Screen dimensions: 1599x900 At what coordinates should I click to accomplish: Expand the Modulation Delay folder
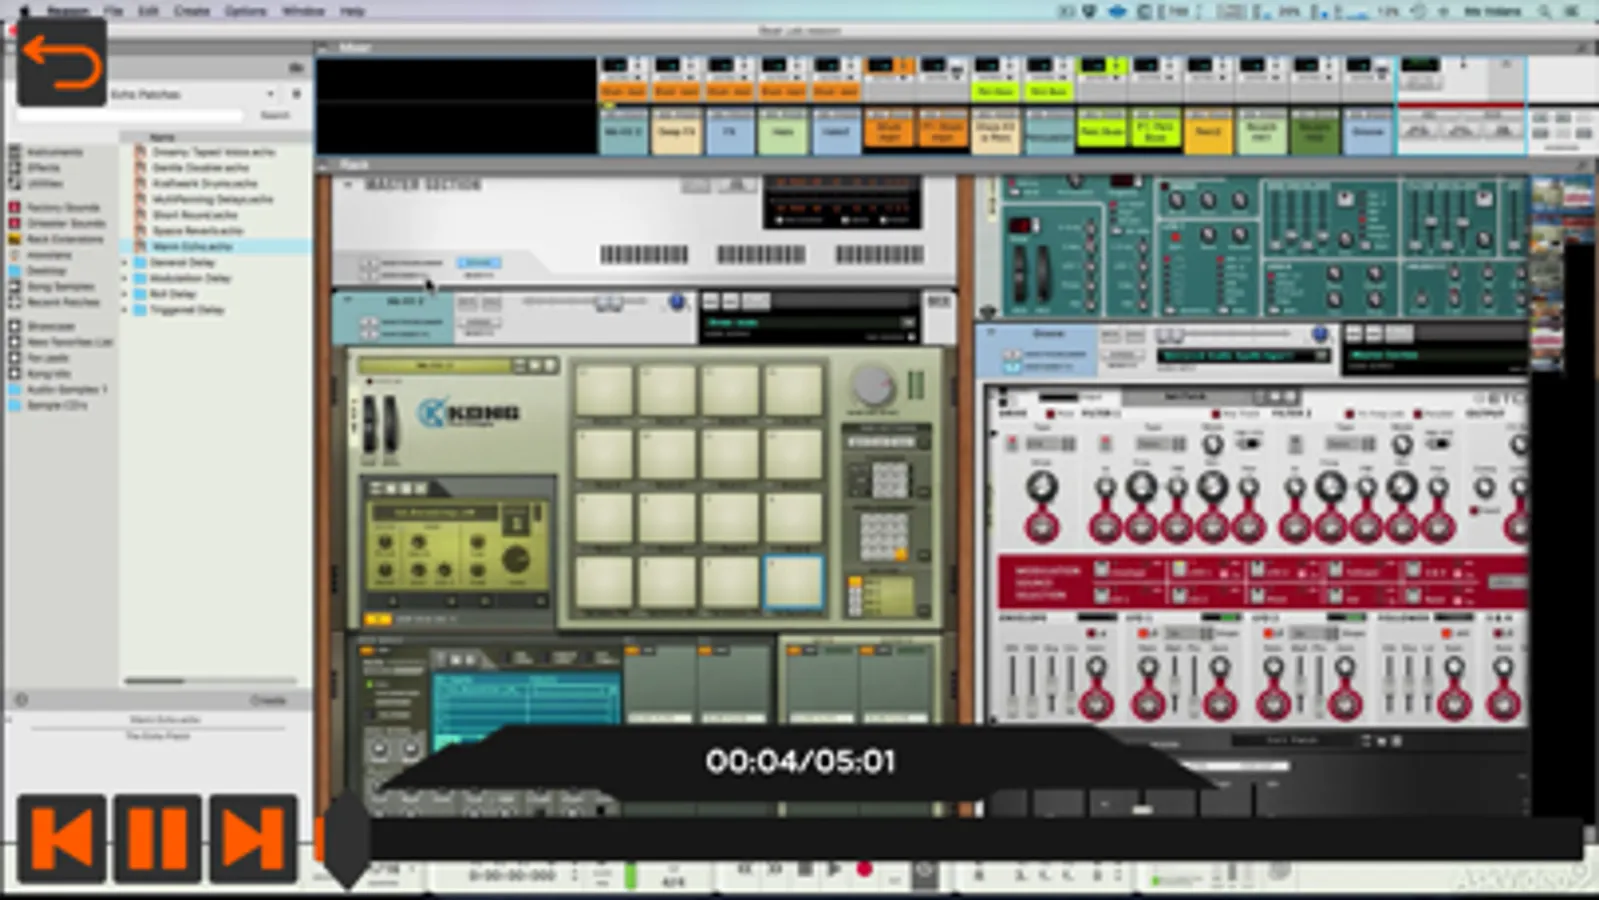coord(125,278)
